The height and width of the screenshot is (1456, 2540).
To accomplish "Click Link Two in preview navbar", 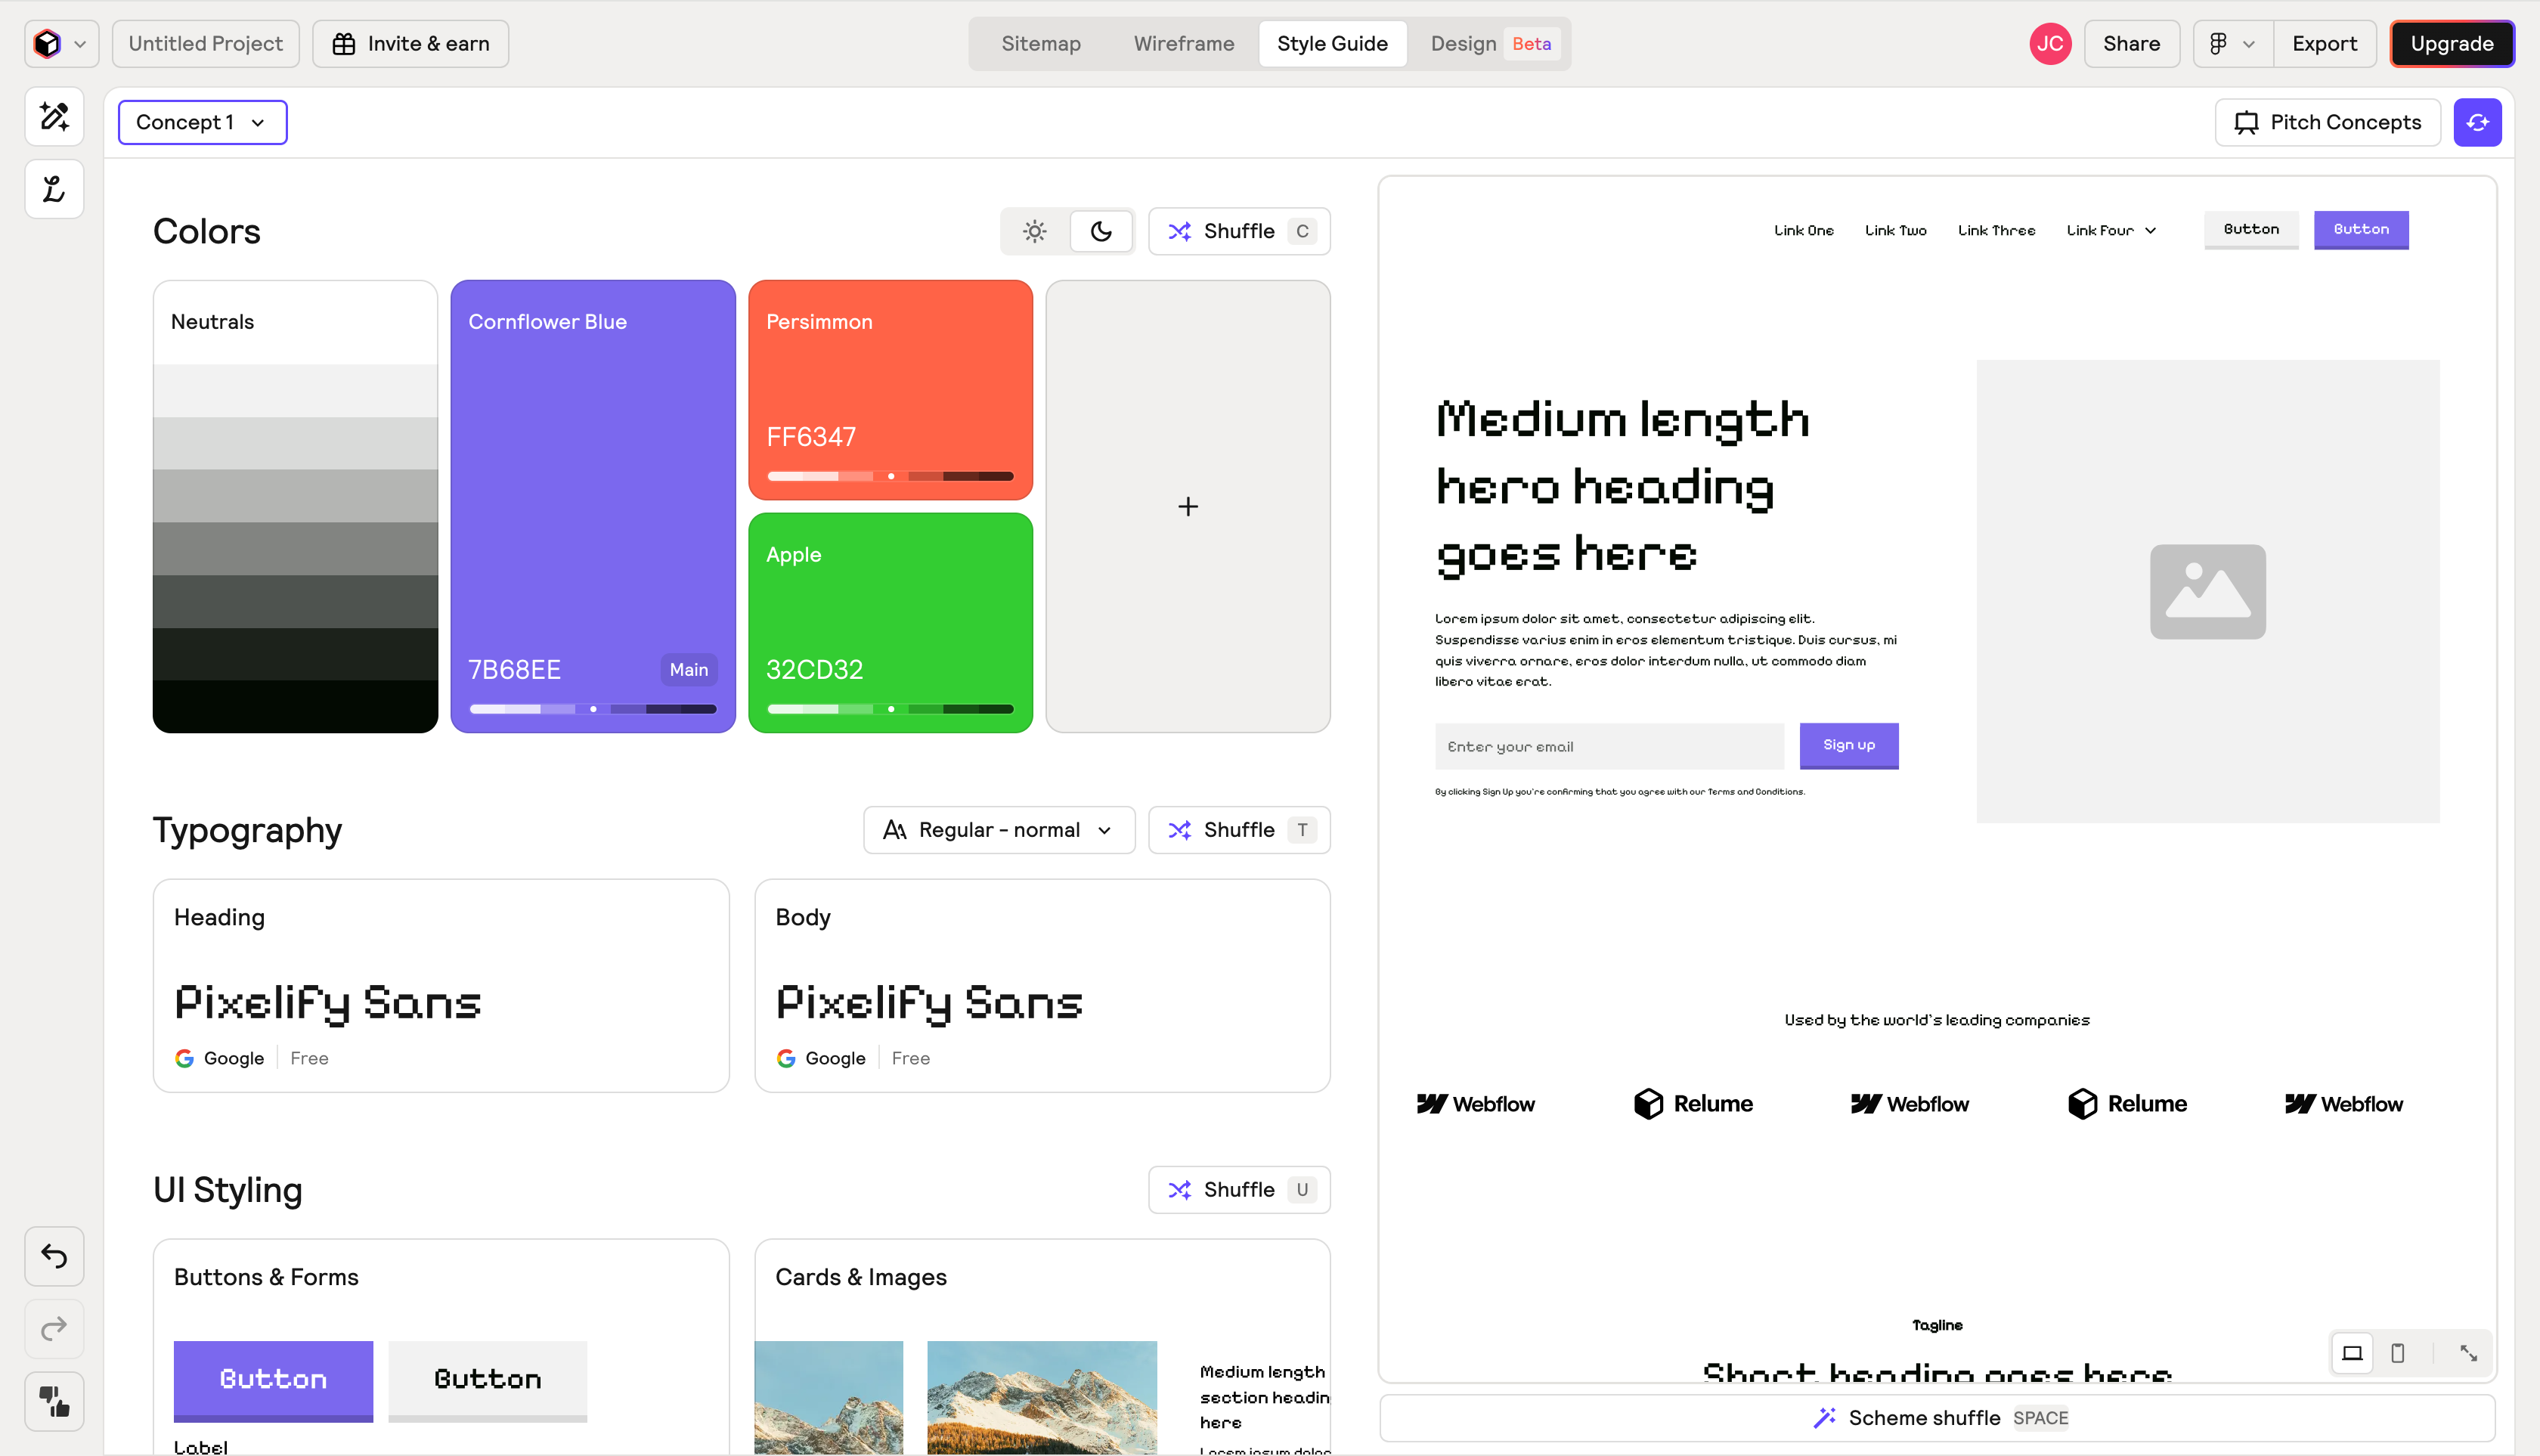I will (1895, 230).
